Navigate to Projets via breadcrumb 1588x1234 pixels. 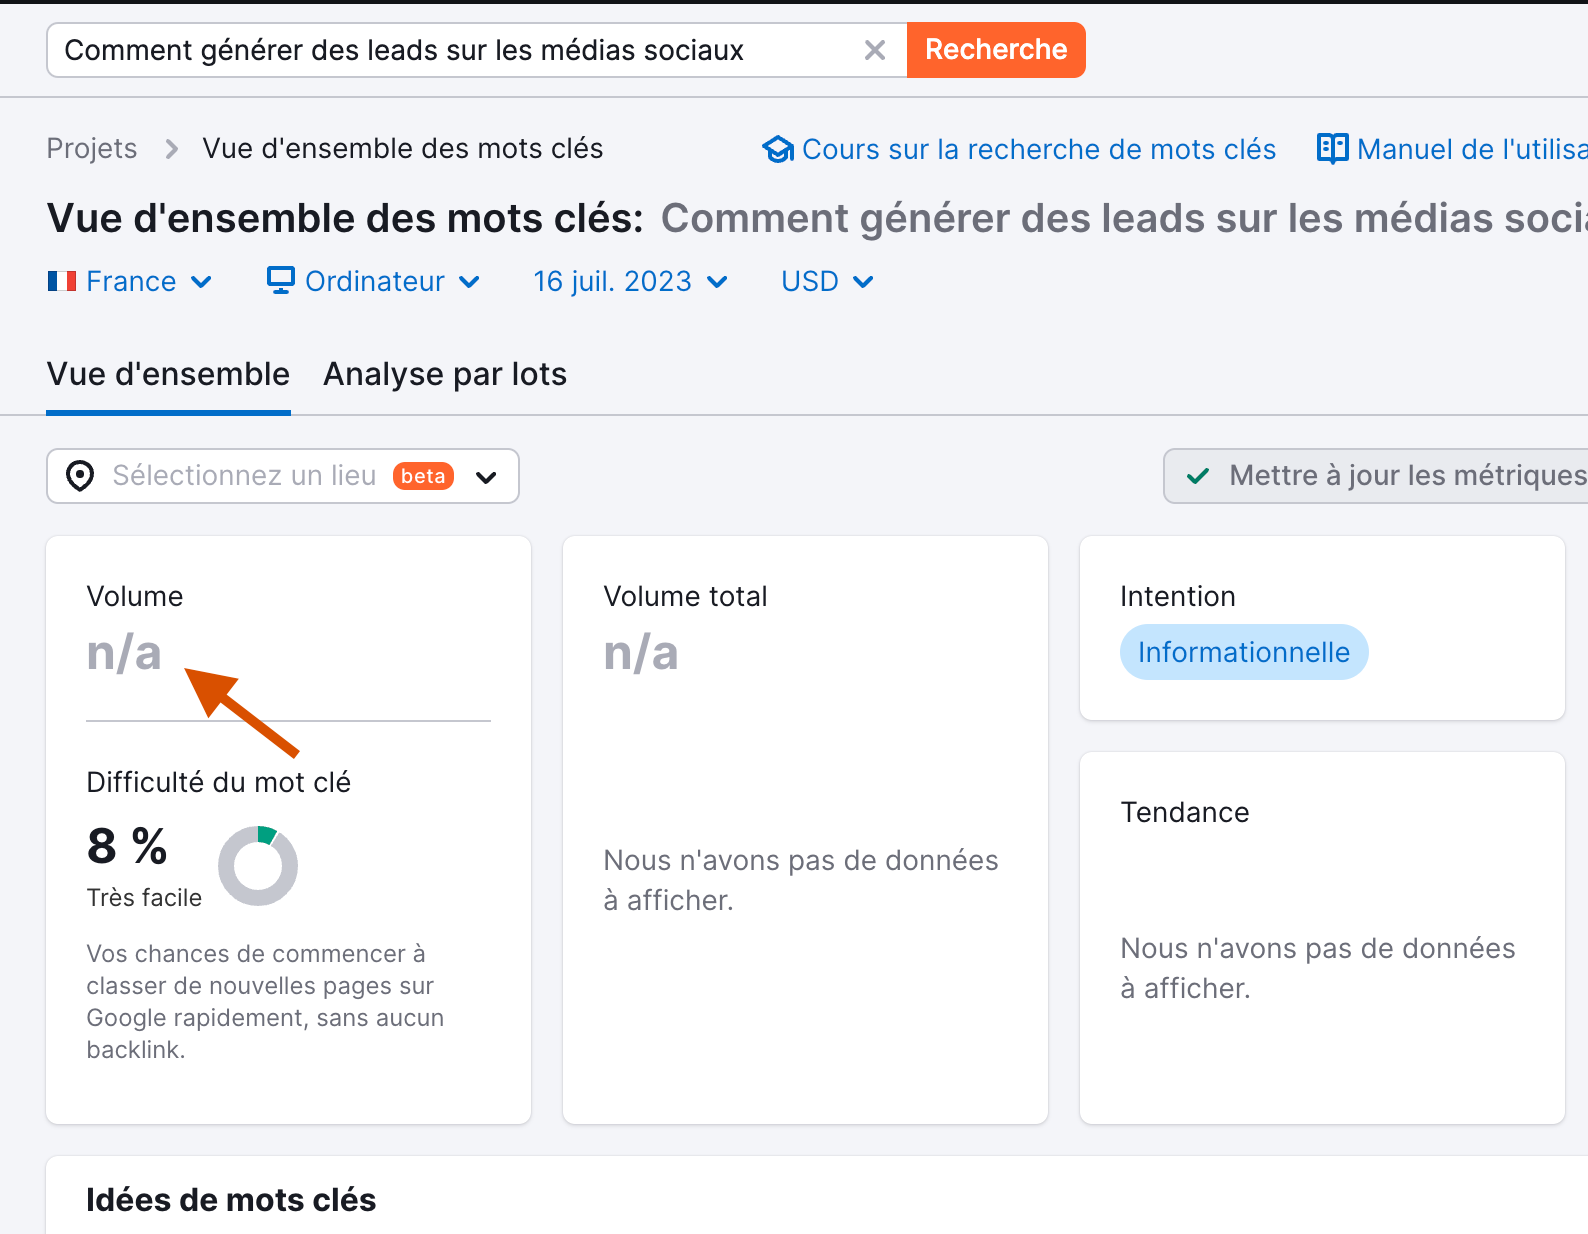click(91, 148)
